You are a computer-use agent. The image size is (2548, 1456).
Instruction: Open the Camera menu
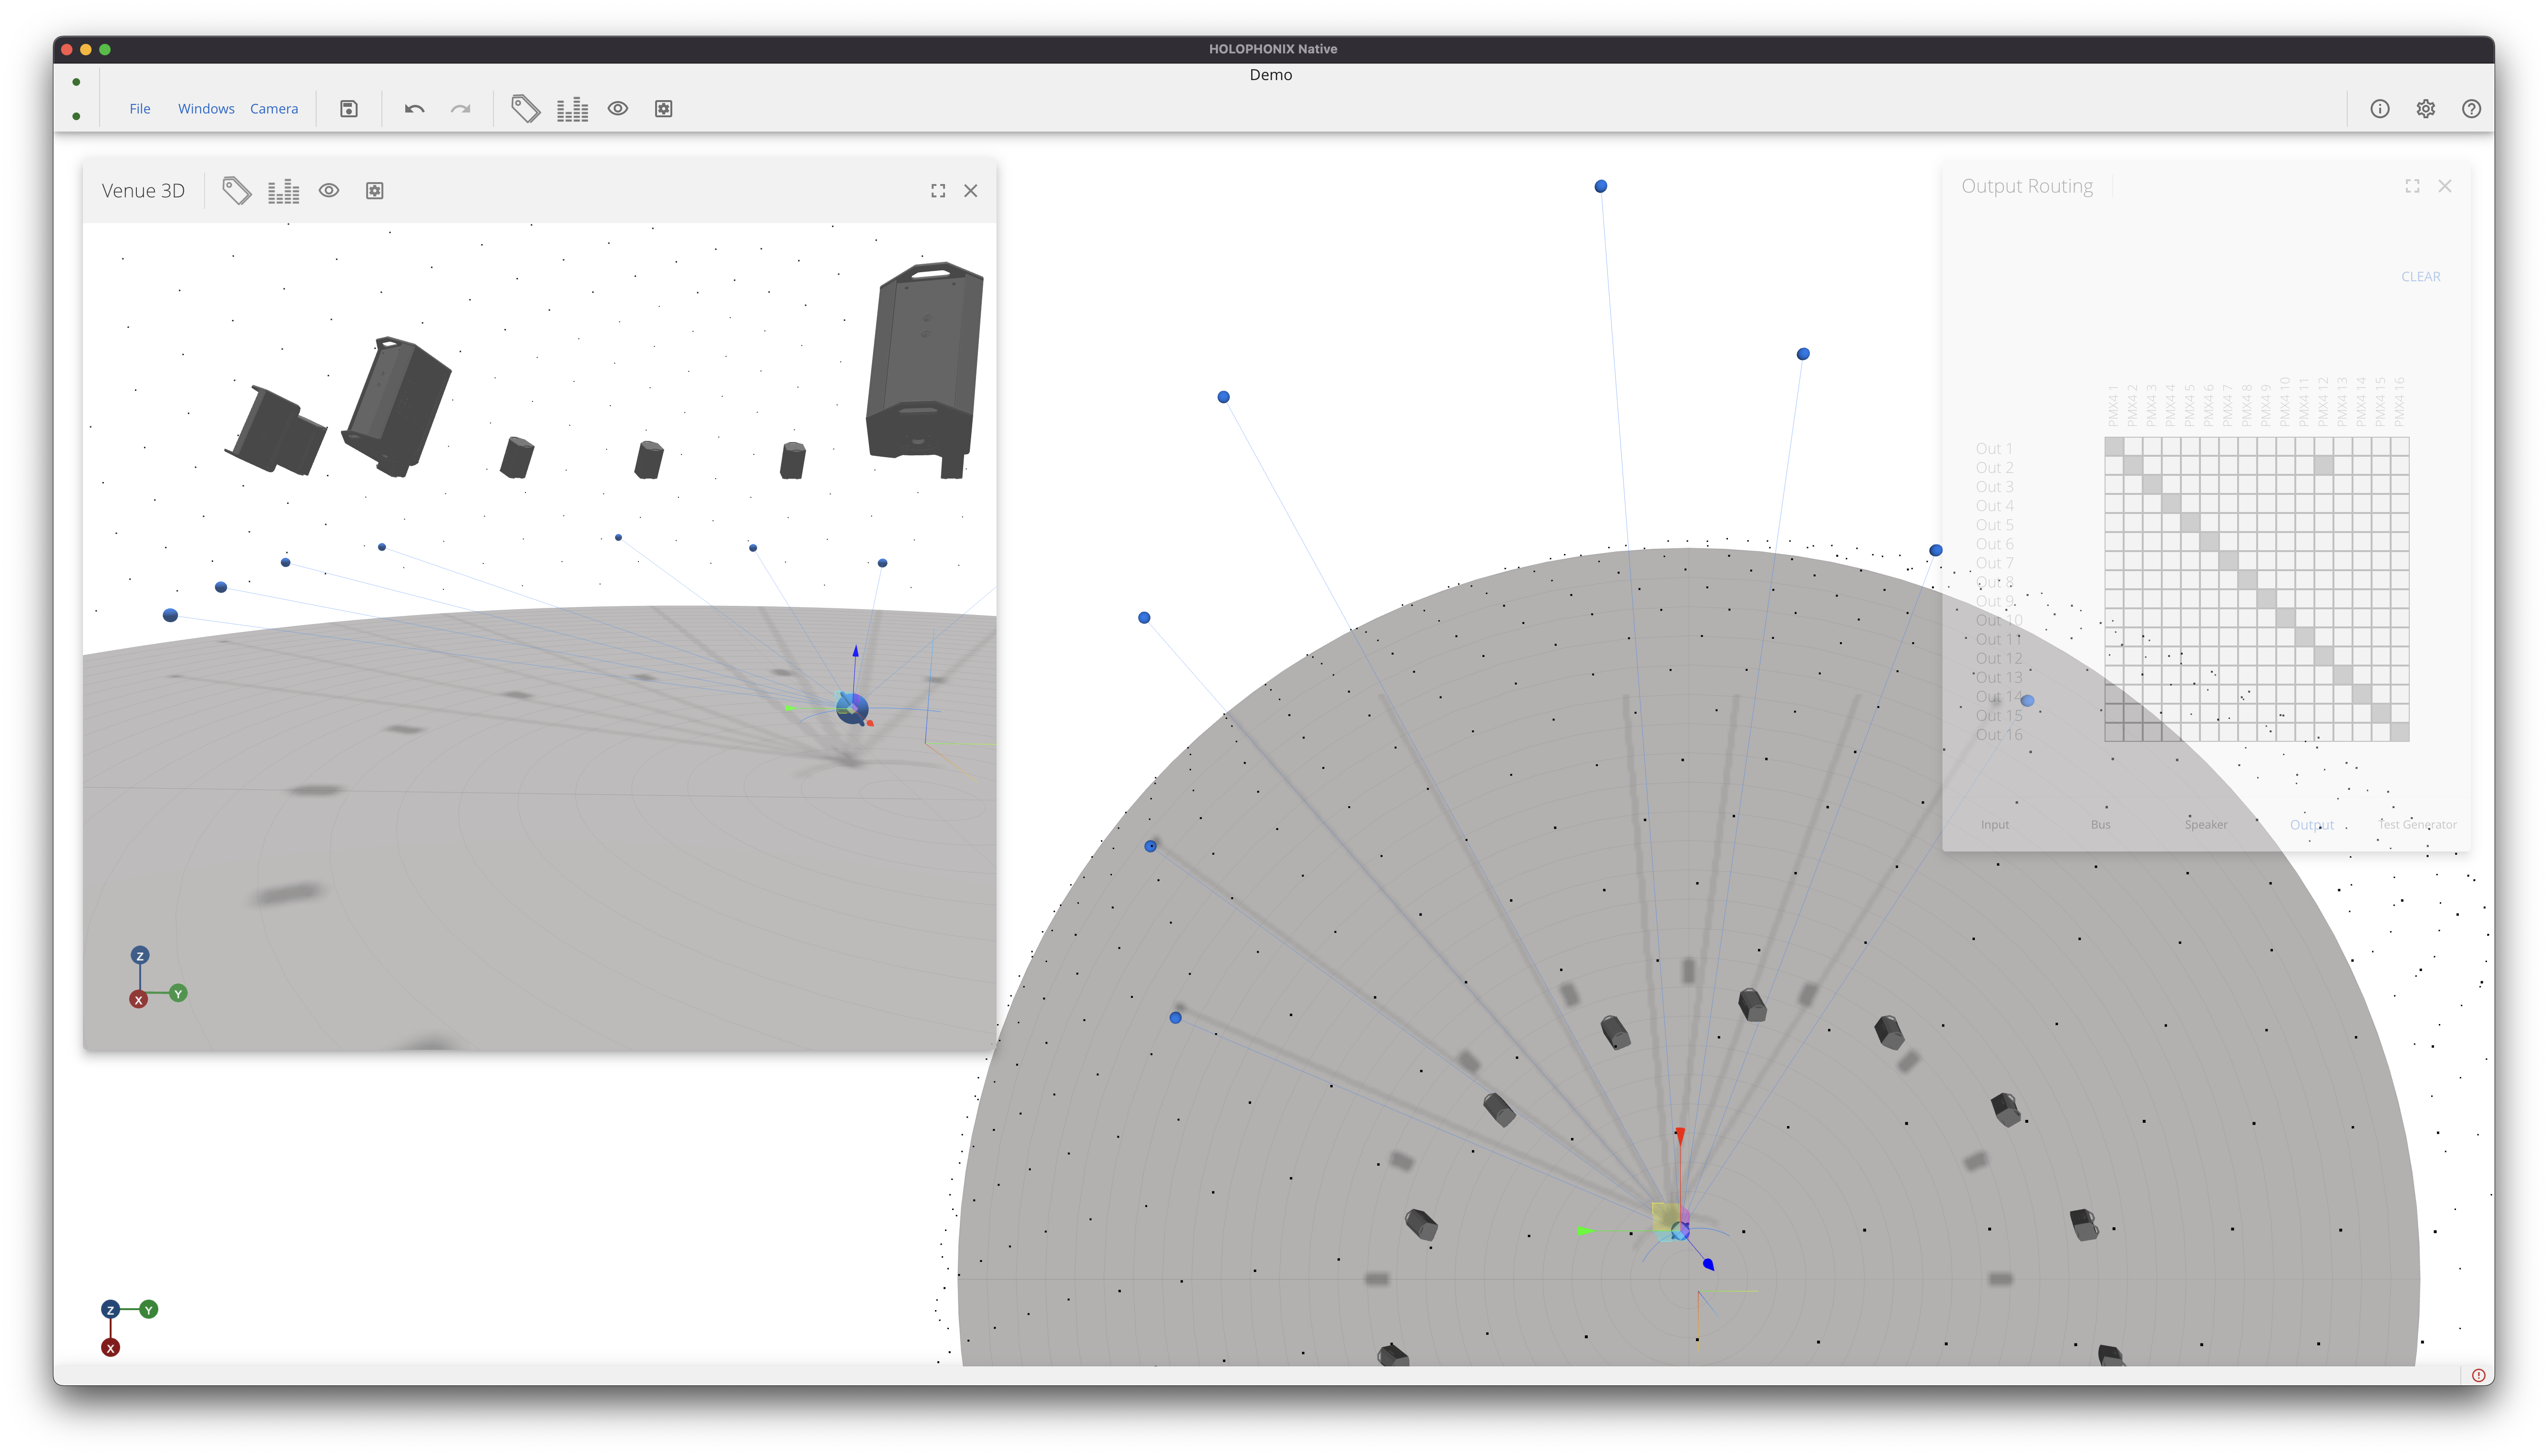pos(274,109)
